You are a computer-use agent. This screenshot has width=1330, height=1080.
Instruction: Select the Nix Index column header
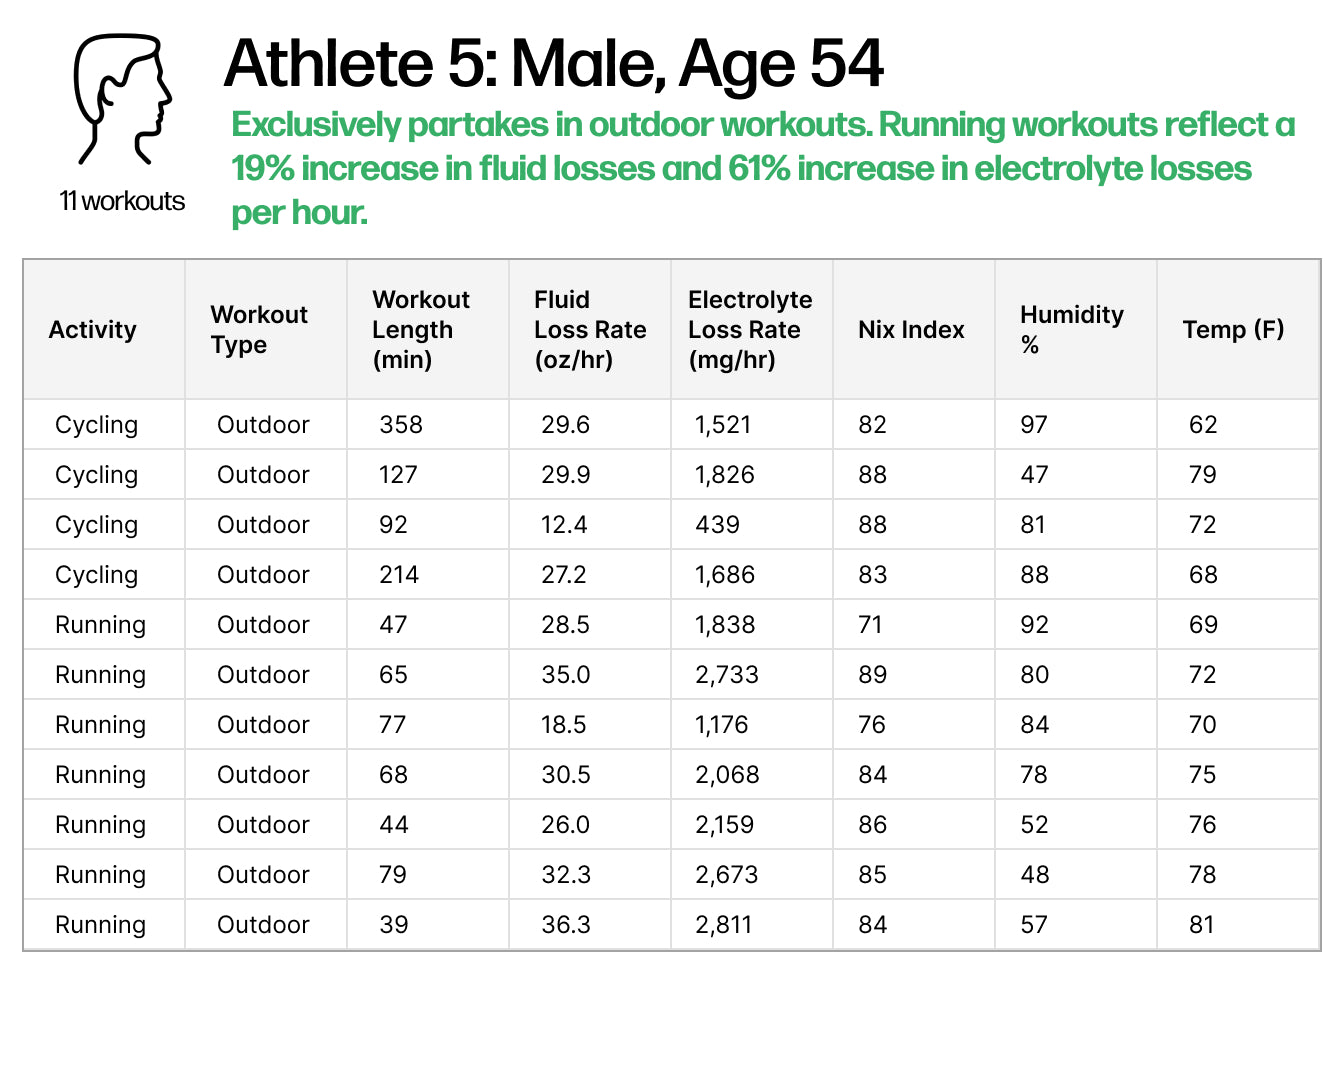click(911, 330)
